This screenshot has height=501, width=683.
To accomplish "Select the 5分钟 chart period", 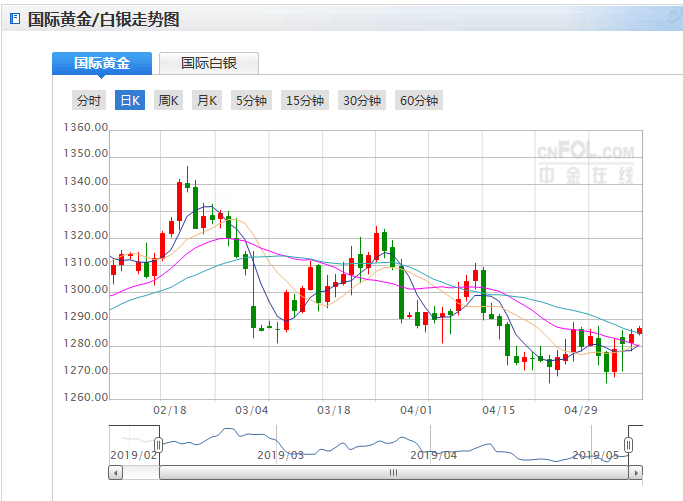I will [251, 101].
